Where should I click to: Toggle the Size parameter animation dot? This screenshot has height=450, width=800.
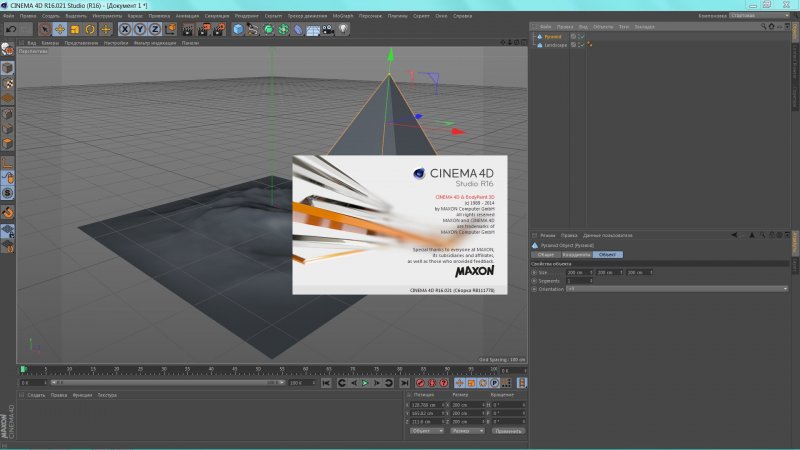coord(534,272)
